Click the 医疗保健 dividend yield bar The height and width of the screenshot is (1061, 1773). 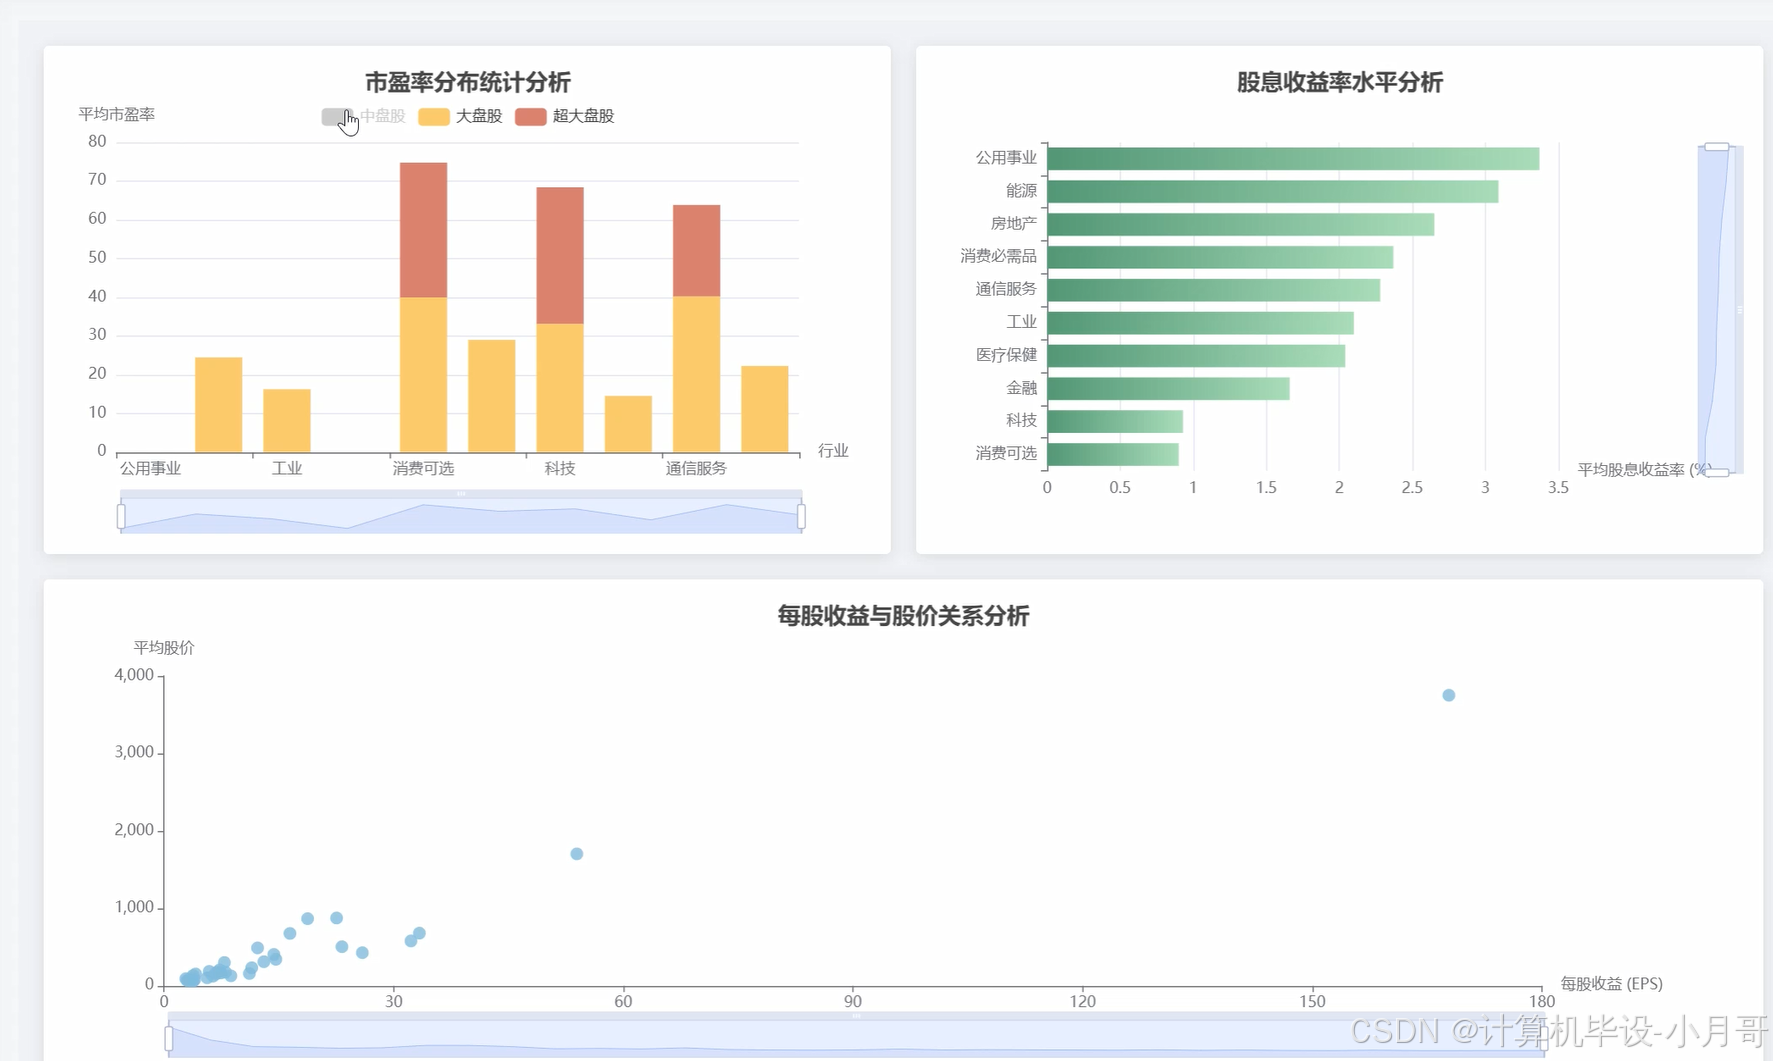(1196, 356)
